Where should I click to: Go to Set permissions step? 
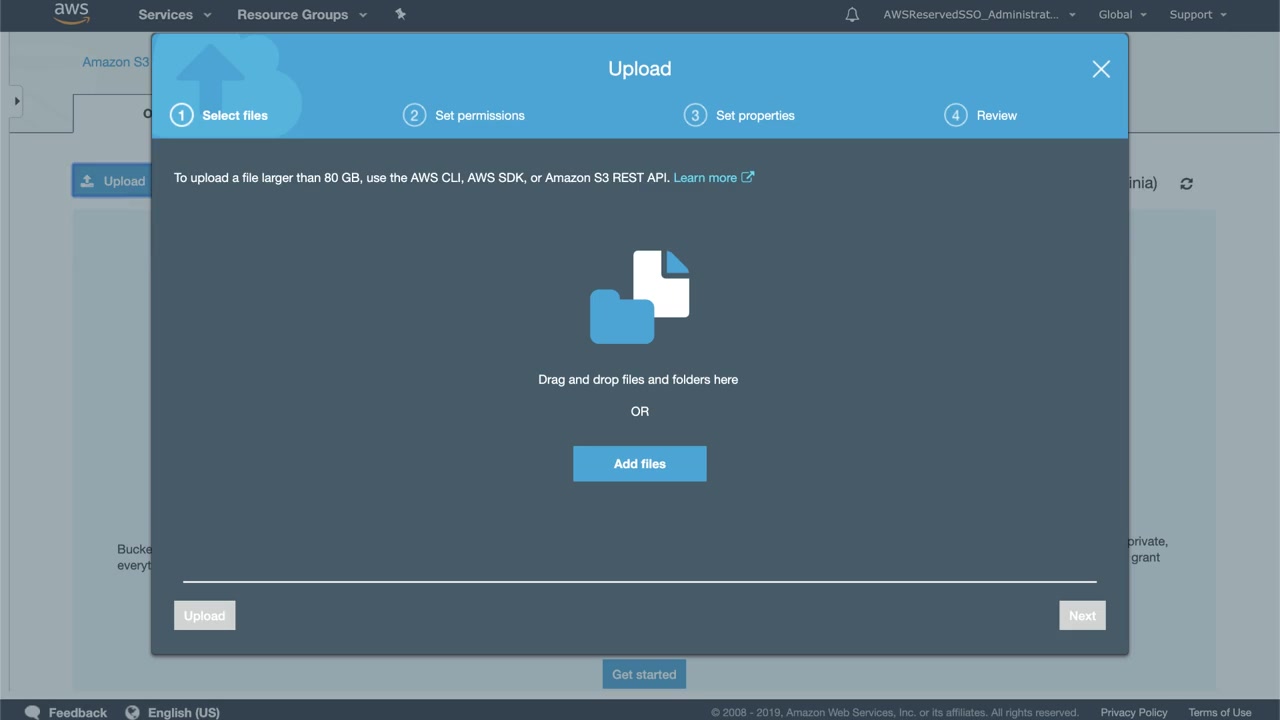coord(480,115)
